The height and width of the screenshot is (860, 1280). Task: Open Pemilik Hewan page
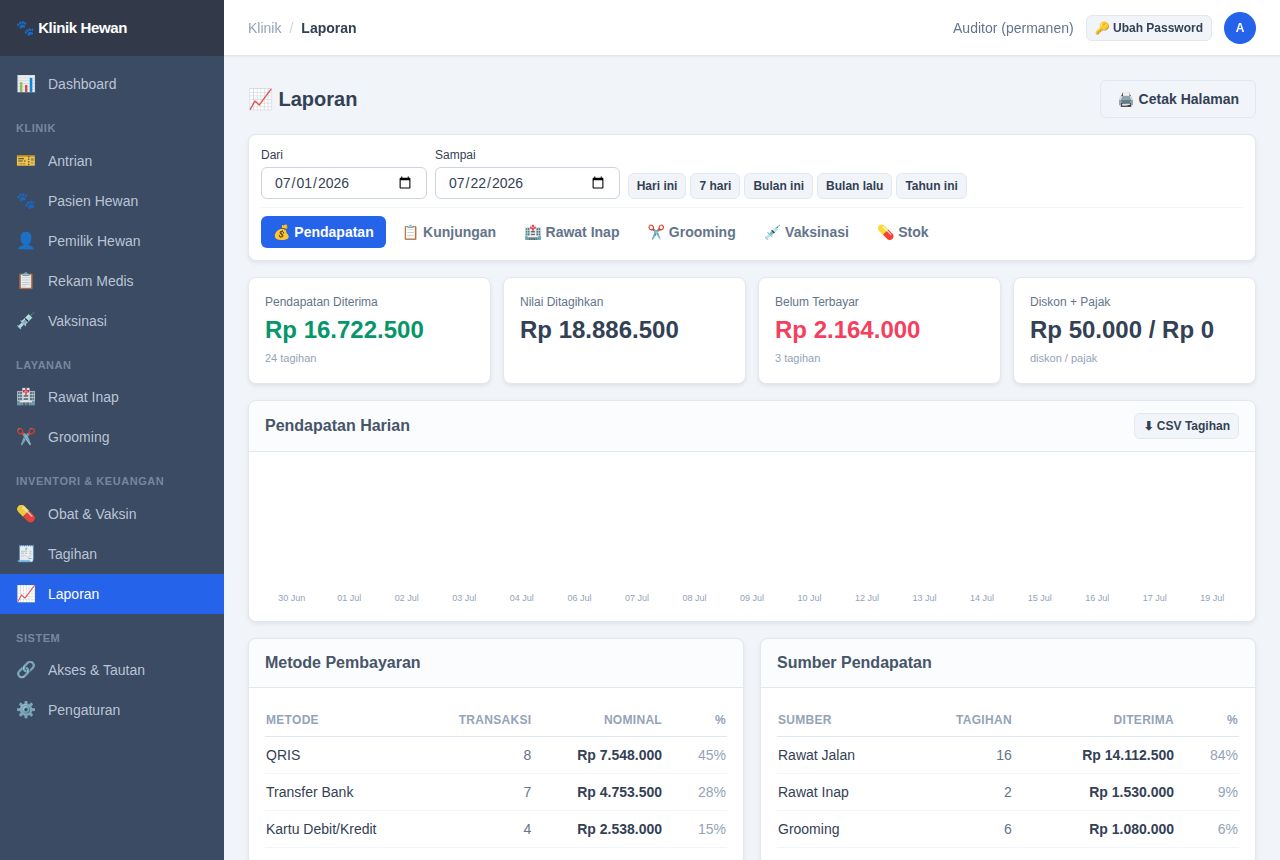[112, 241]
